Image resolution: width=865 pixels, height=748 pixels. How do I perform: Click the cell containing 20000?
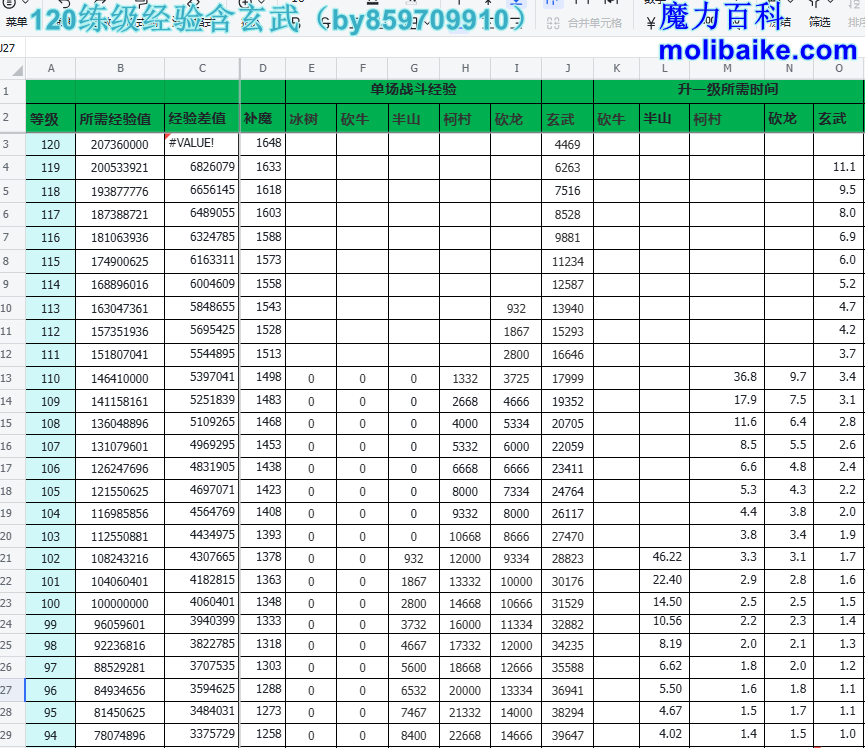click(465, 691)
